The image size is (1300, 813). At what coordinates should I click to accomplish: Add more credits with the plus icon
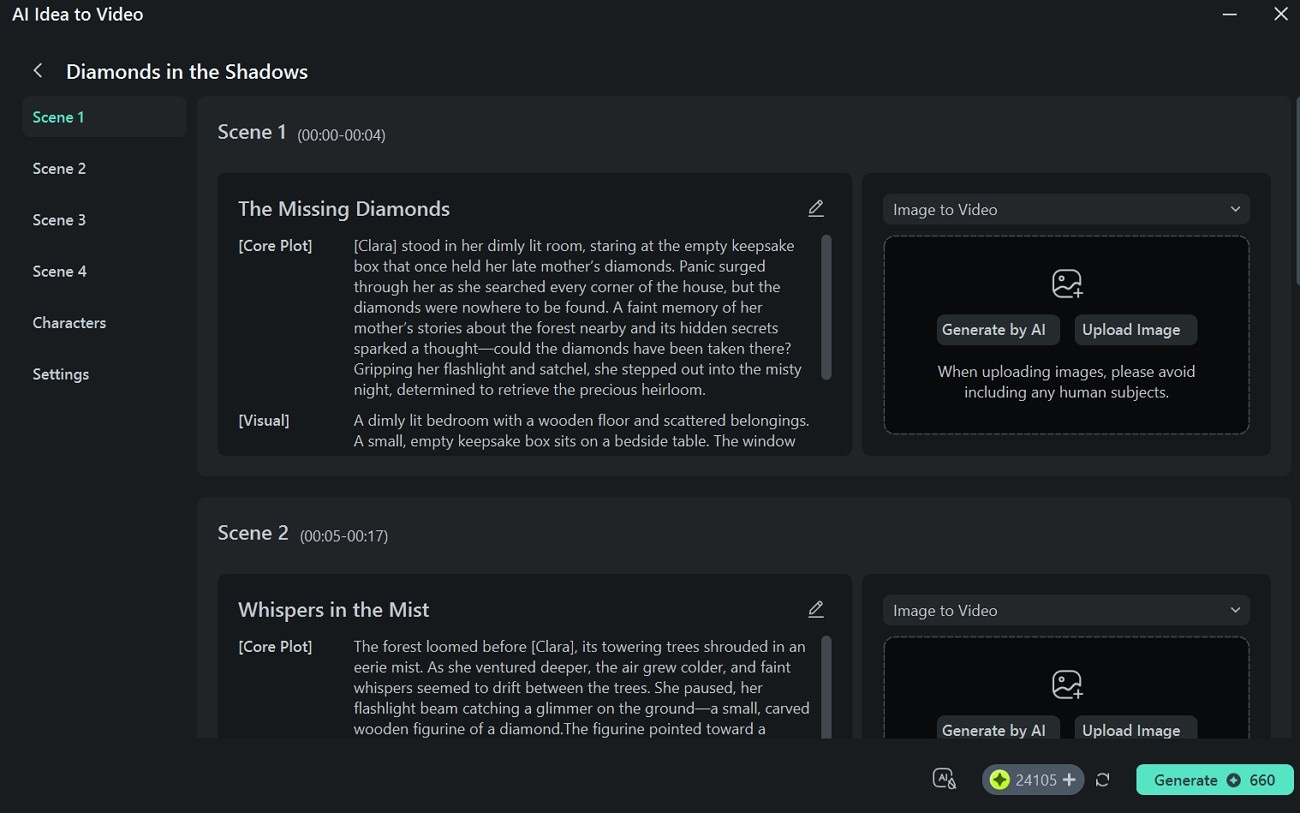(x=1069, y=780)
